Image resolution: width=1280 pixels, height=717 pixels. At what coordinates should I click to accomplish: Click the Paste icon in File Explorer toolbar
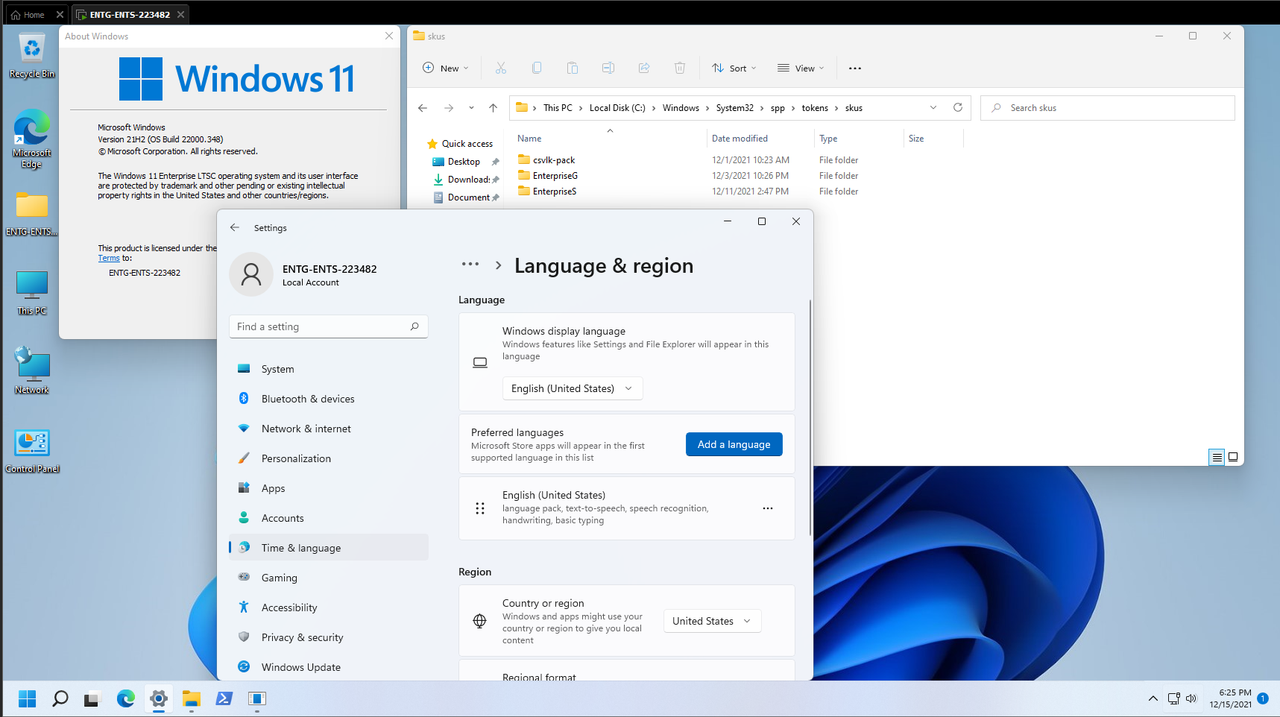(572, 68)
